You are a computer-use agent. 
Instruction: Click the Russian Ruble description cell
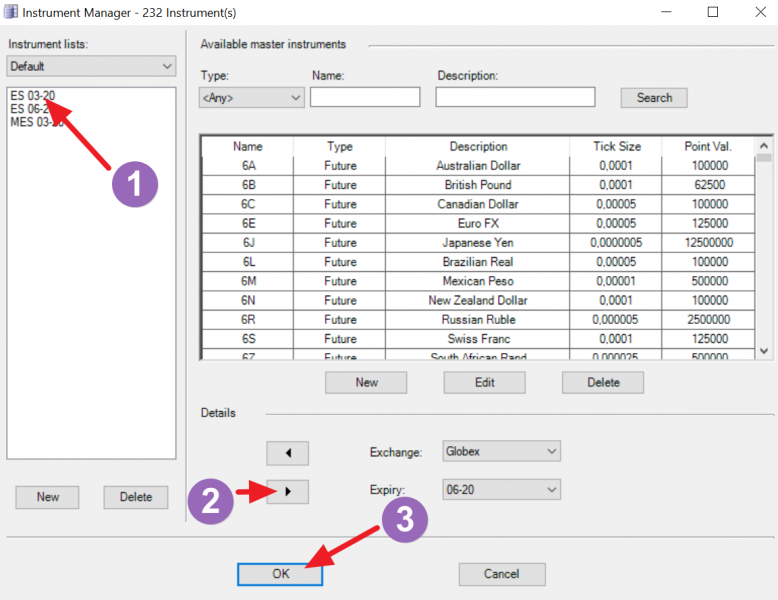(x=478, y=320)
